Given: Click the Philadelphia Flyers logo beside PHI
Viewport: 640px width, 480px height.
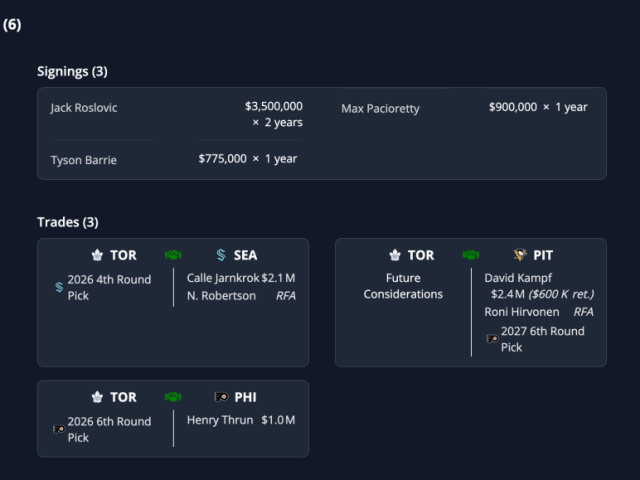Looking at the screenshot, I should click(221, 397).
